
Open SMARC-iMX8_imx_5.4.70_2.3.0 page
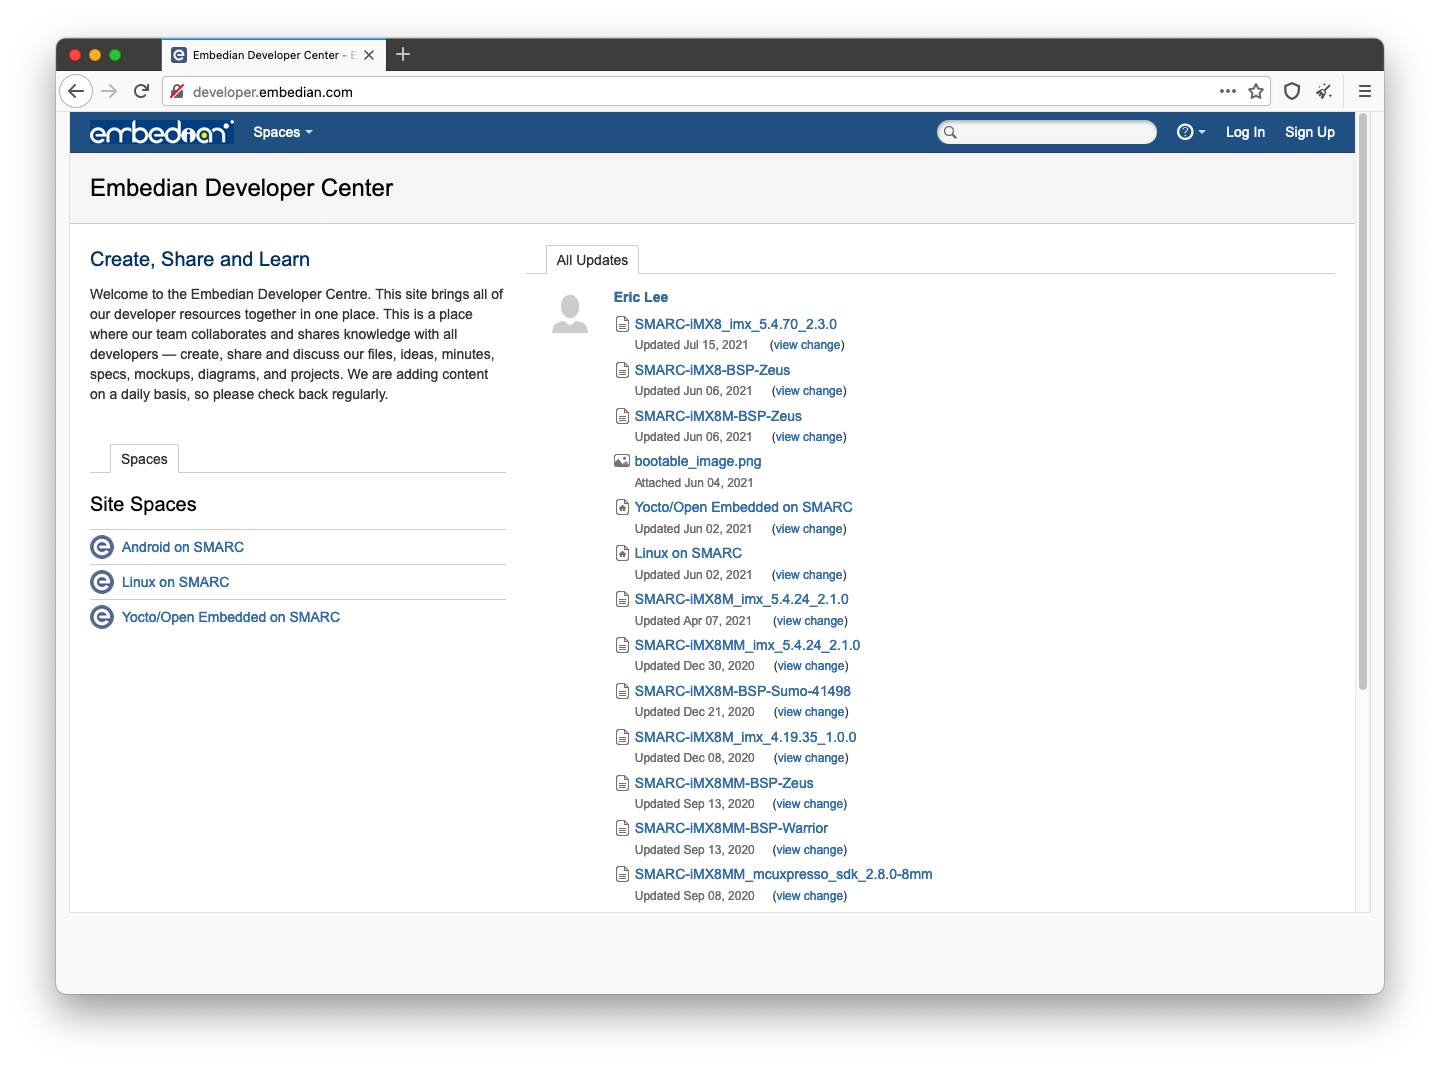pos(736,324)
